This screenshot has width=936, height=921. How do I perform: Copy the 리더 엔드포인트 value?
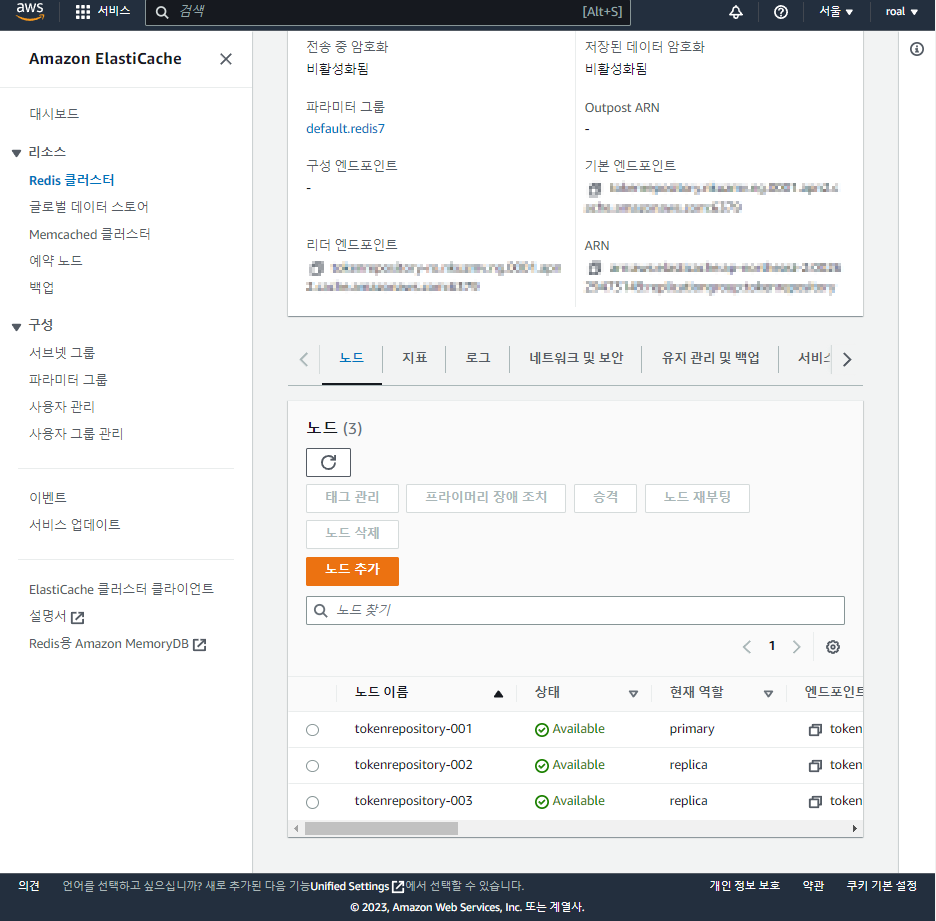click(x=316, y=269)
